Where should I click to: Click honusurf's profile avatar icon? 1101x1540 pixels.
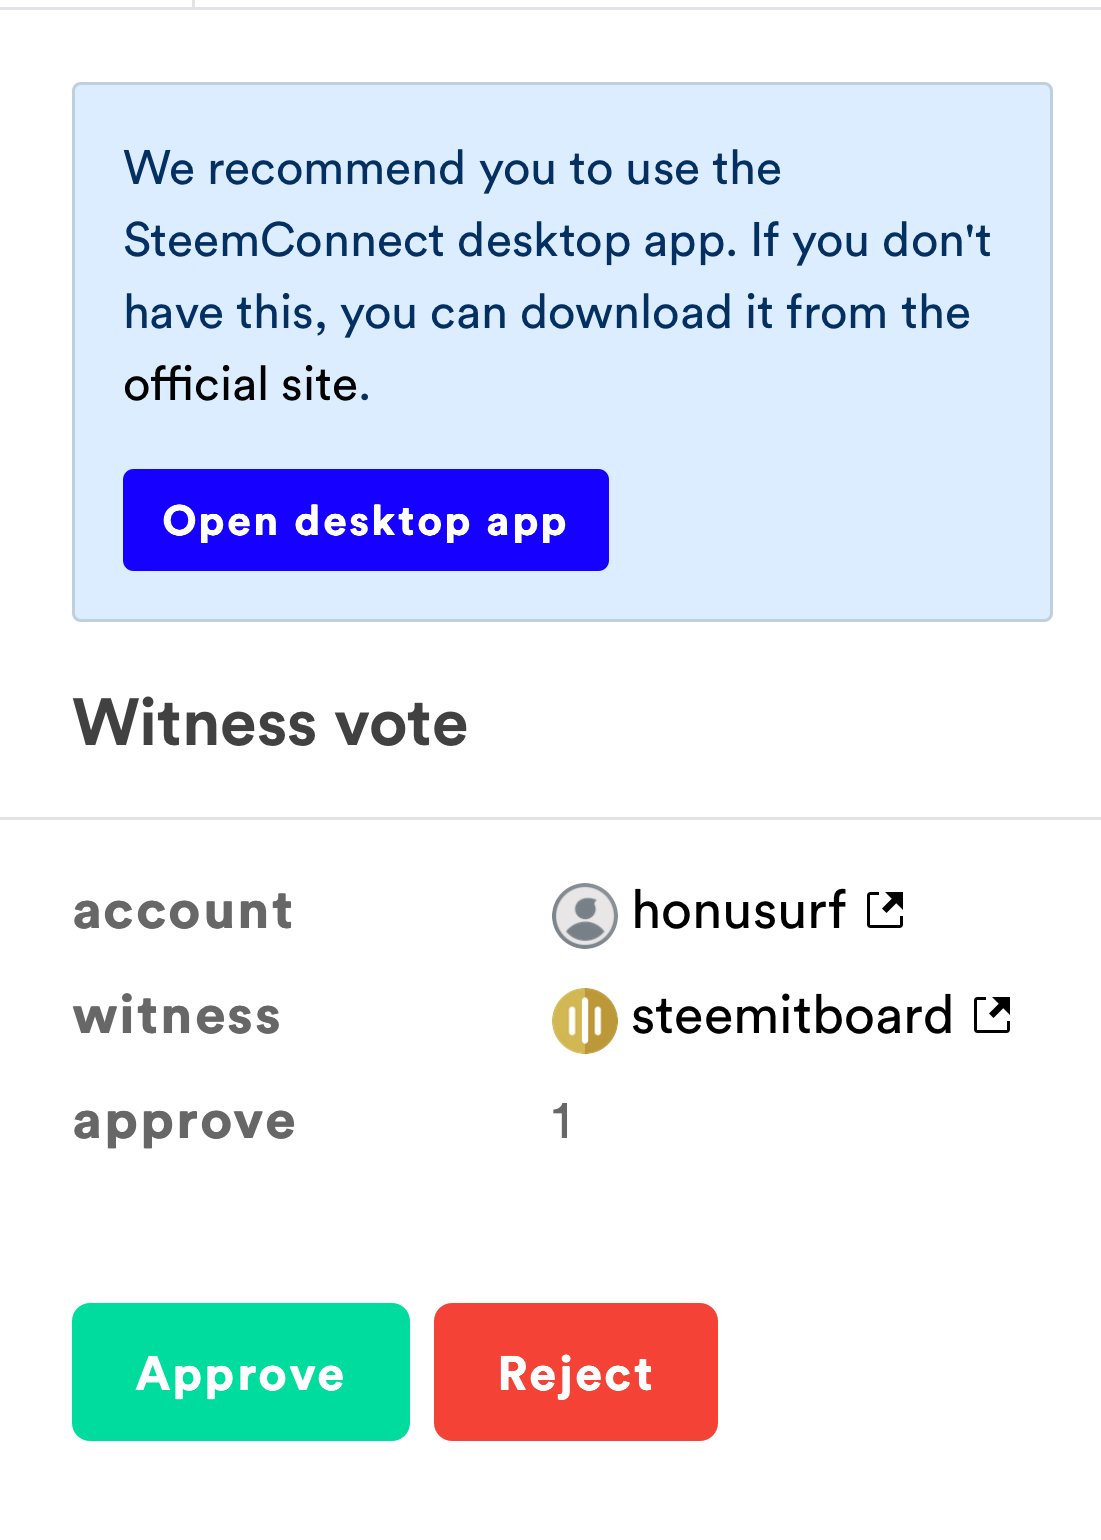click(584, 915)
